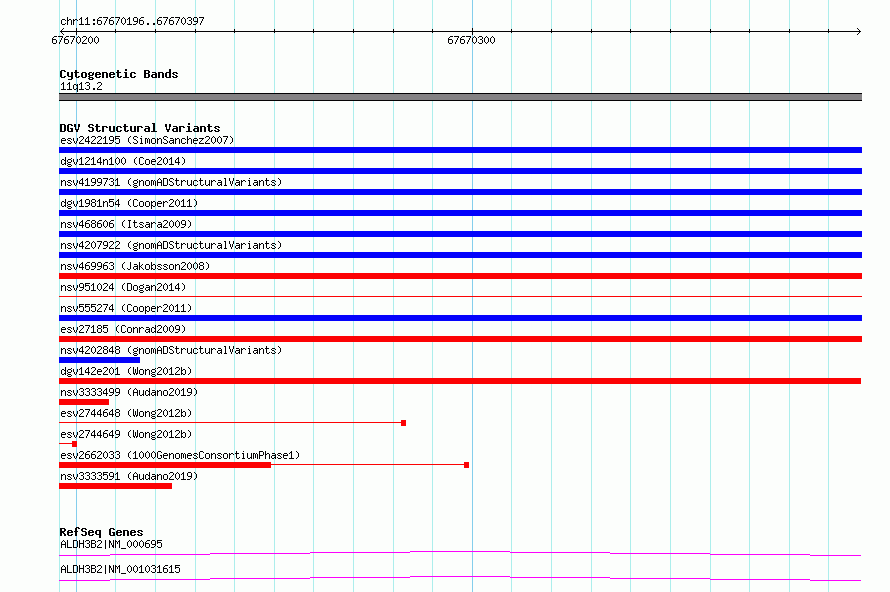Open variant esv2662033 (1000GenomesConsortiumPhase1) label
Image resolution: width=890 pixels, height=592 pixels.
180,455
